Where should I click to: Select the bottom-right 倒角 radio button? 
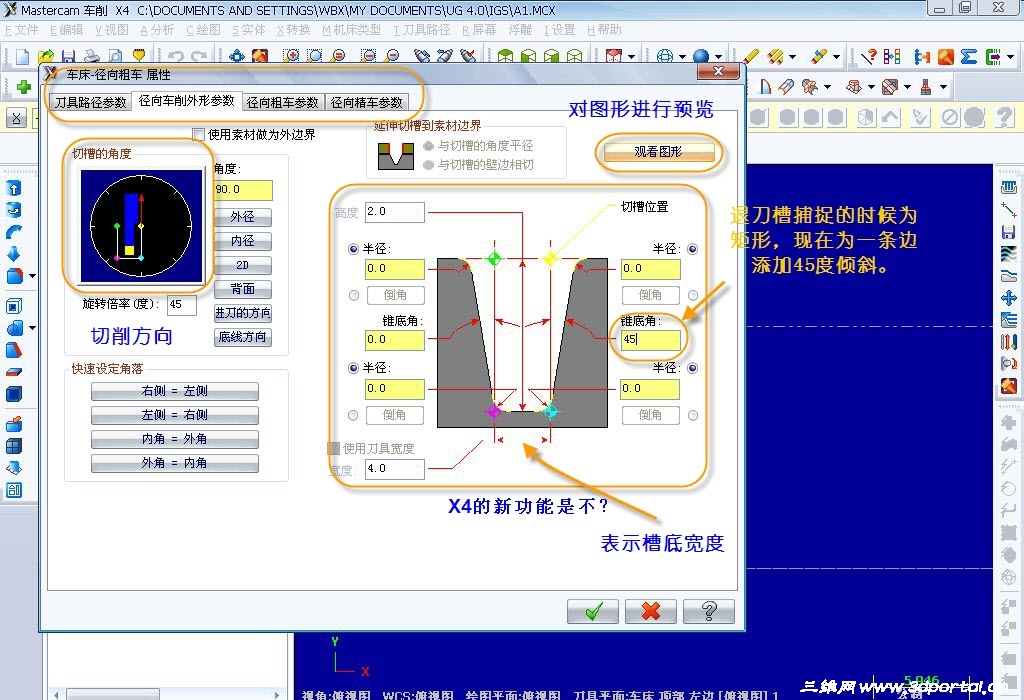[x=692, y=415]
